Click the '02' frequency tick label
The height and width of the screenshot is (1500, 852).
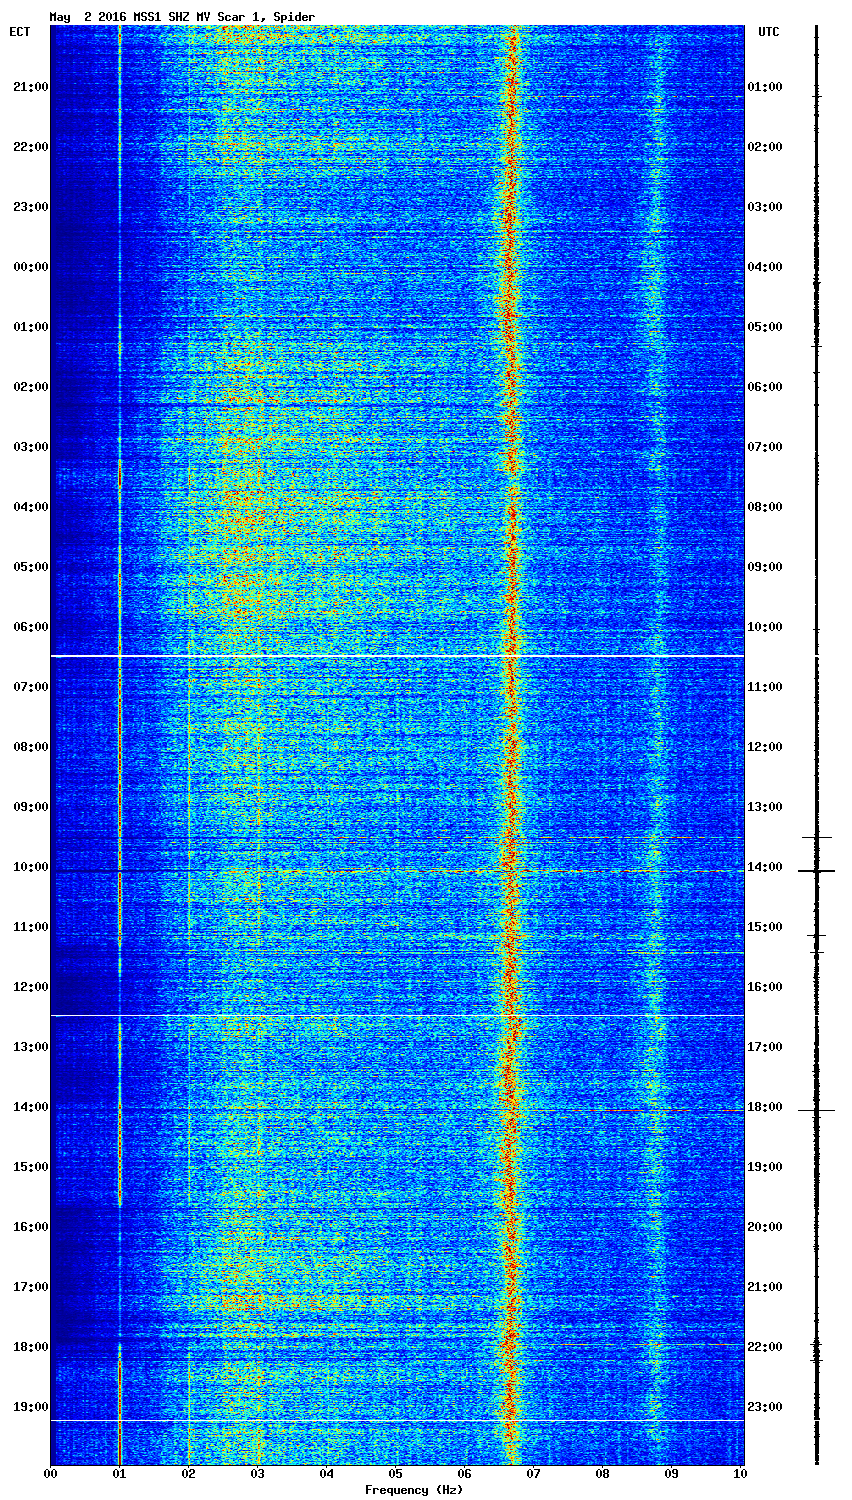tap(189, 1474)
